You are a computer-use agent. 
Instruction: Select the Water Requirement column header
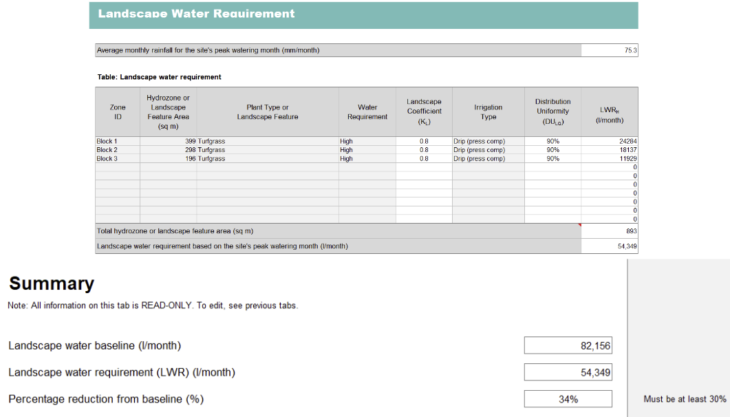[366, 111]
